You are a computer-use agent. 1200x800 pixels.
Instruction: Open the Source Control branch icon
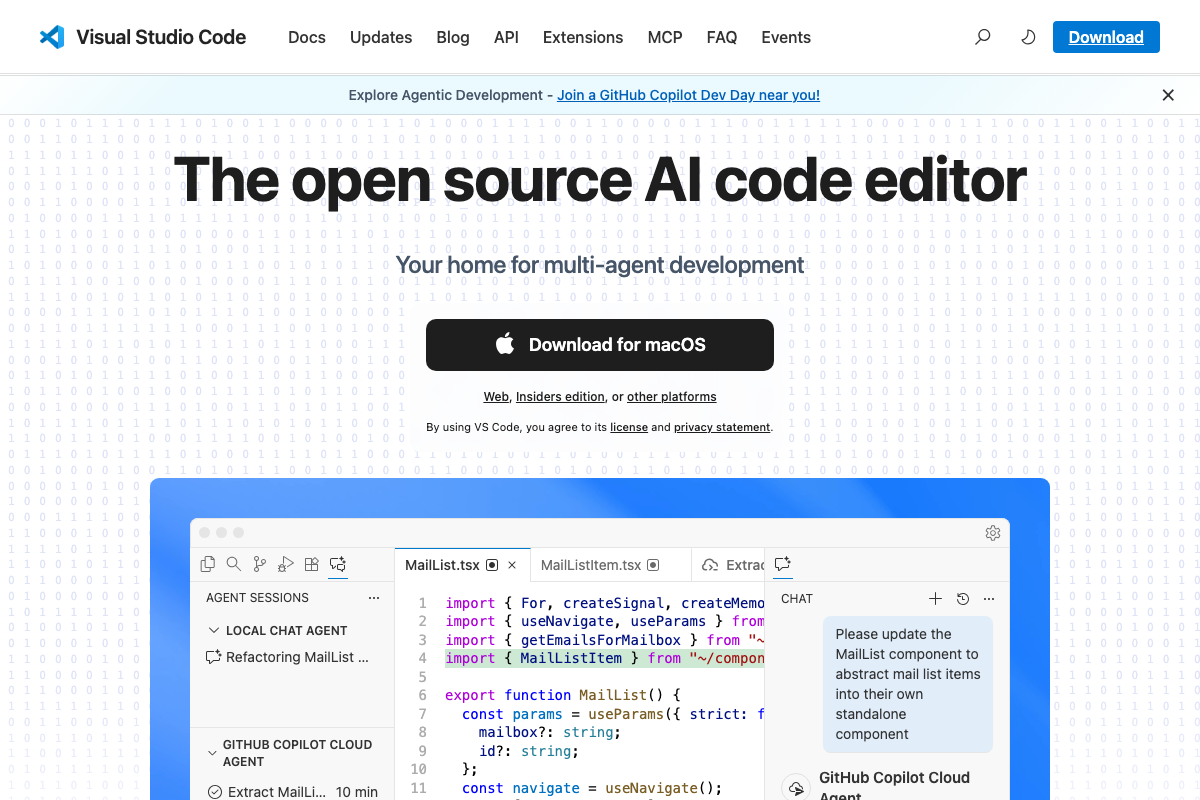coord(260,564)
